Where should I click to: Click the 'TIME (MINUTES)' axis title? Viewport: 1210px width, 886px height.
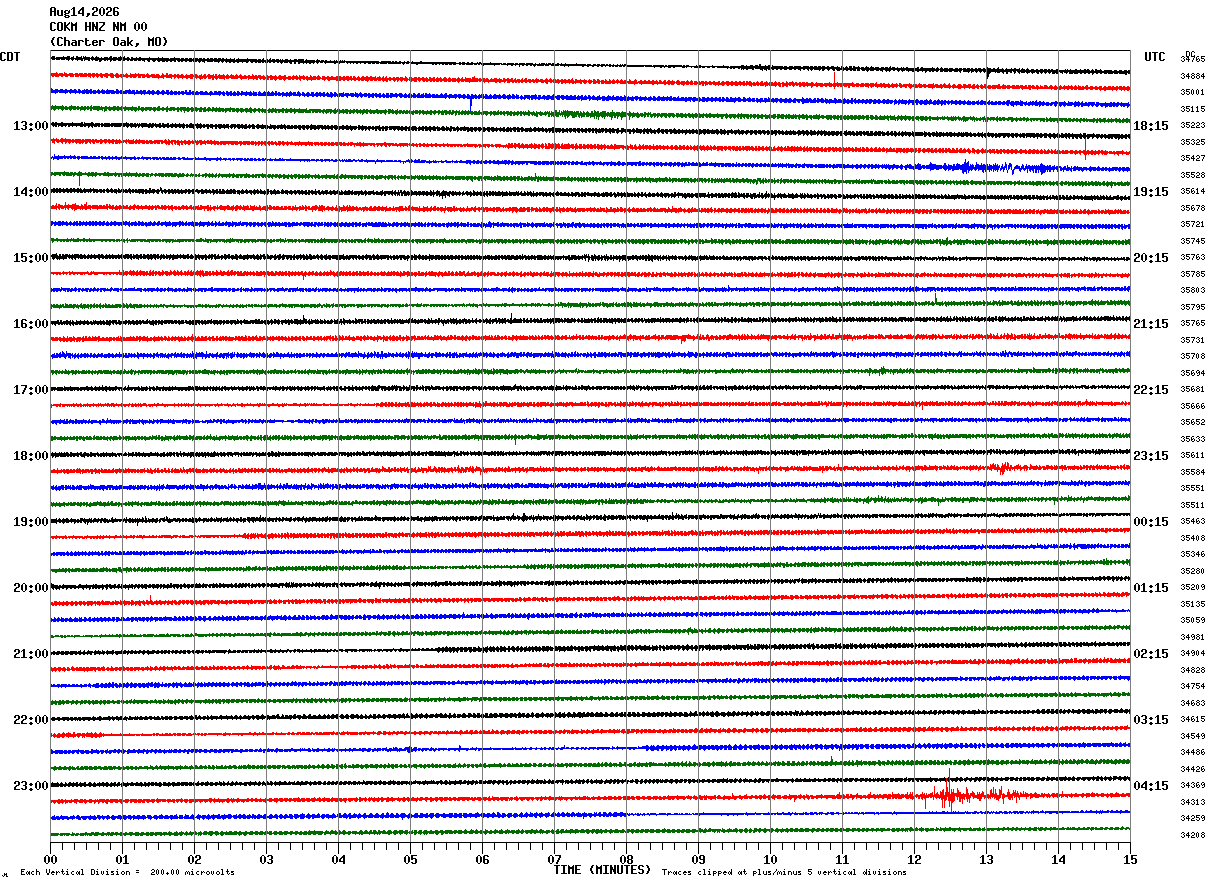[x=602, y=870]
